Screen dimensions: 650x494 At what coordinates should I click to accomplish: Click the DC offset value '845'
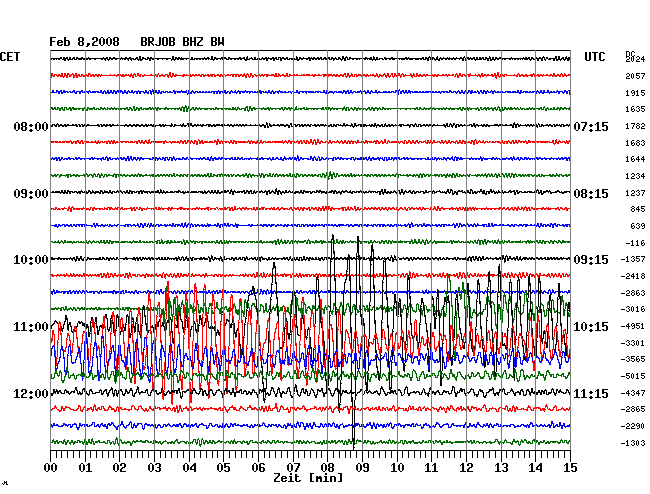[x=638, y=209]
